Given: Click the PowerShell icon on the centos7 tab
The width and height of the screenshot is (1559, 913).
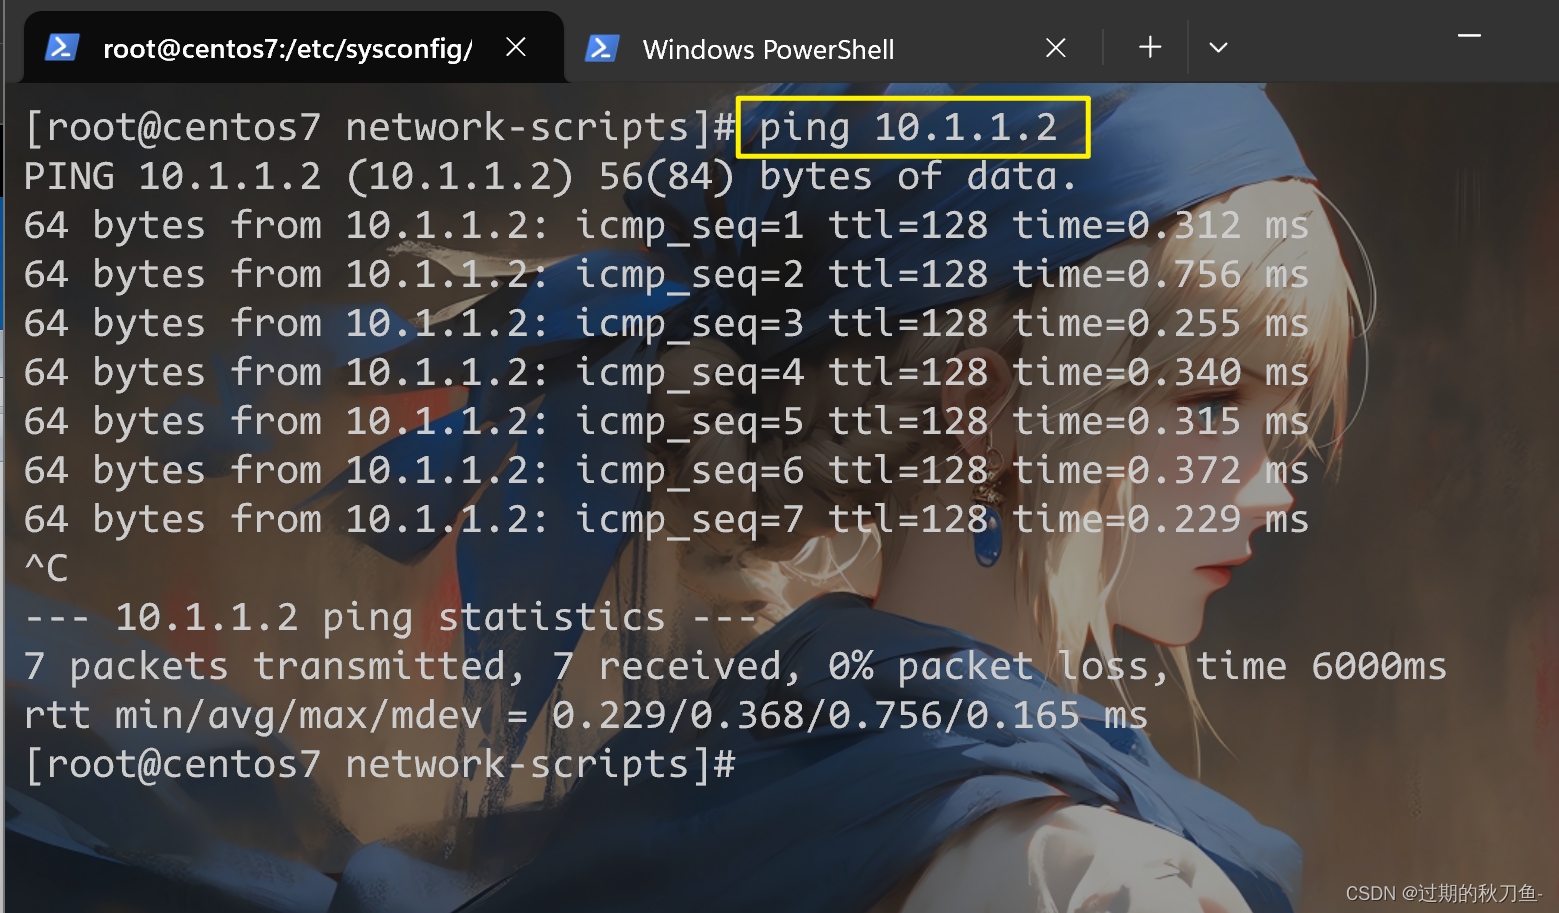Looking at the screenshot, I should pyautogui.click(x=61, y=47).
